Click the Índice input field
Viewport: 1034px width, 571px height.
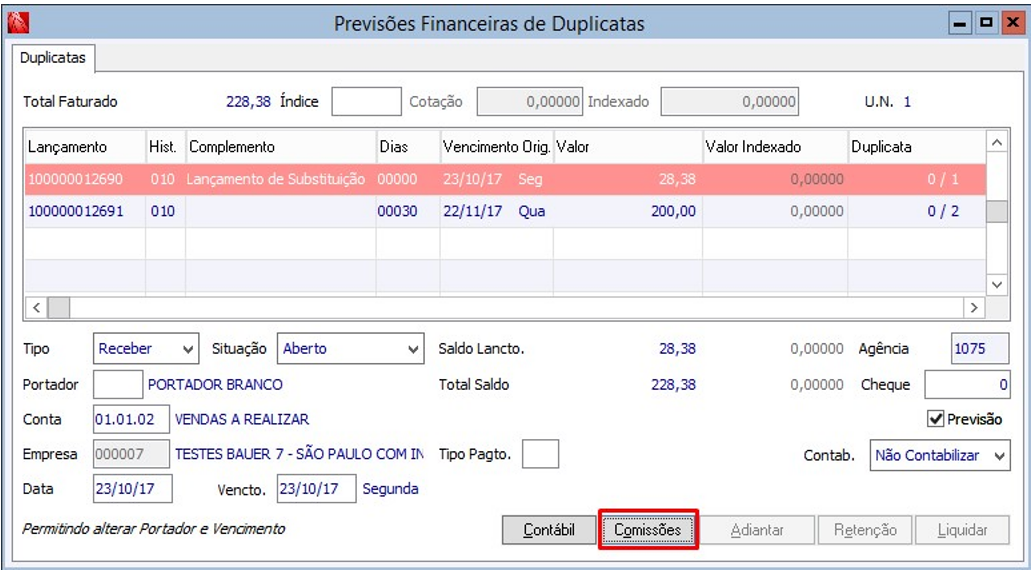pos(366,102)
